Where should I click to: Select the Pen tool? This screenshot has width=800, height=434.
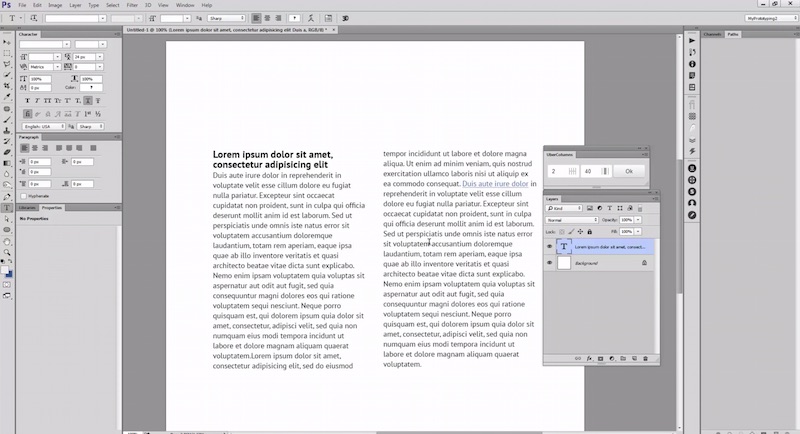(7, 196)
